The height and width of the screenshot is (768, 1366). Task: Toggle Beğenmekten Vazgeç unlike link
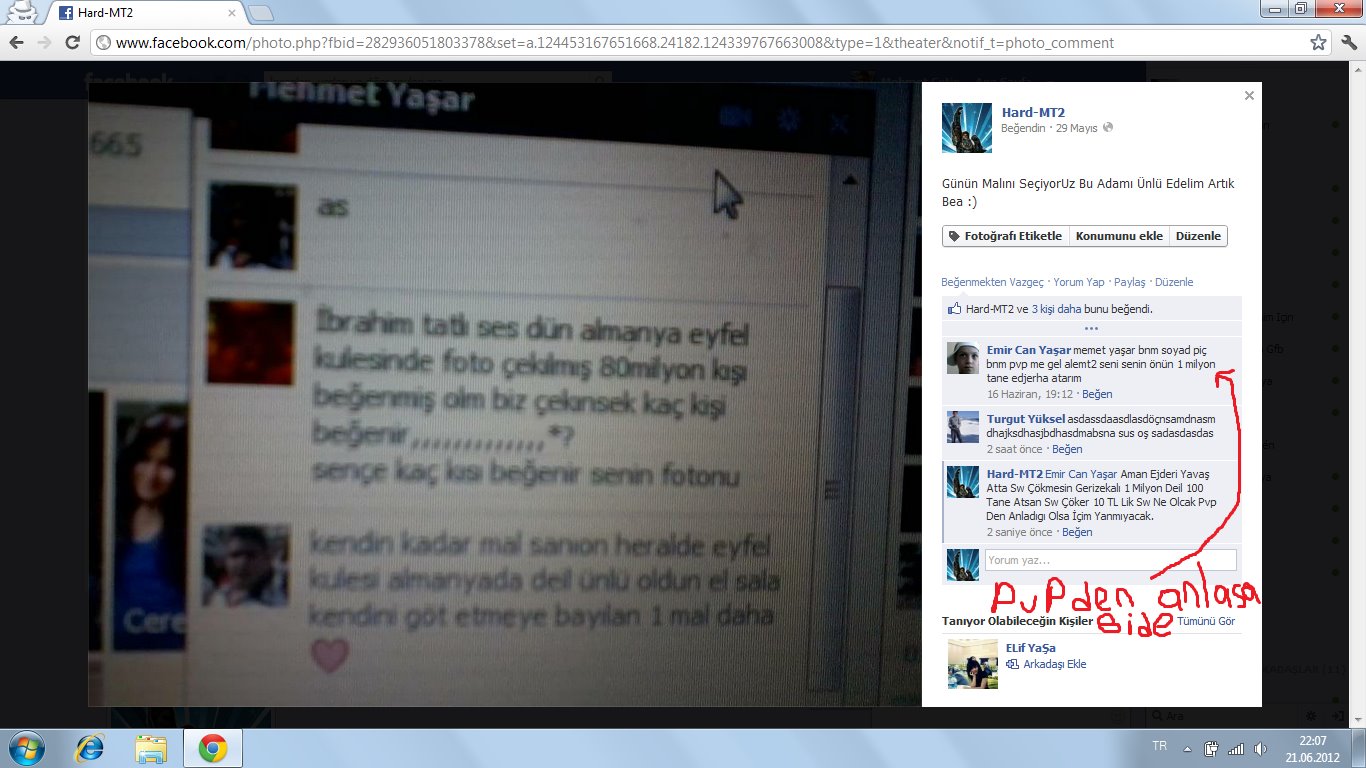click(x=992, y=282)
